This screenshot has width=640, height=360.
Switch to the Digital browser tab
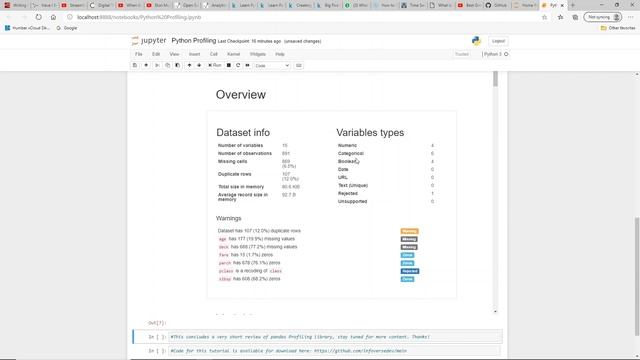click(100, 5)
